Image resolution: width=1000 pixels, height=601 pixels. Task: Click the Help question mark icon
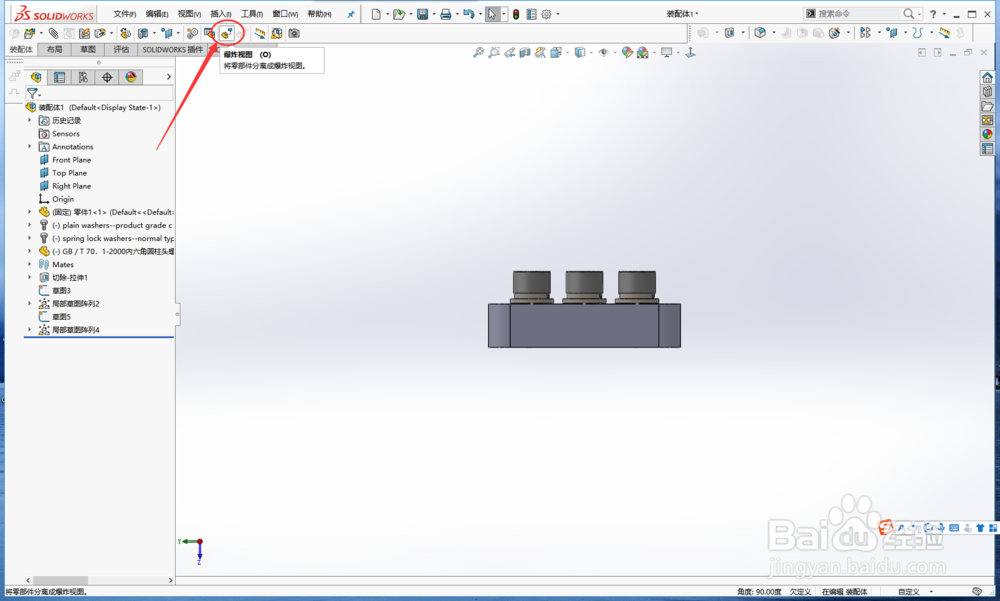(x=933, y=14)
